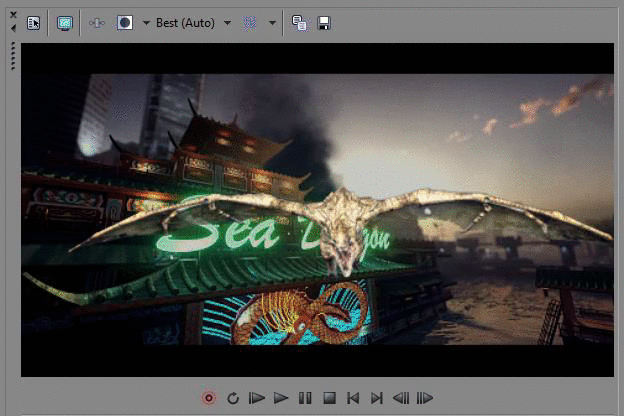Start recording with the Record button

[209, 398]
